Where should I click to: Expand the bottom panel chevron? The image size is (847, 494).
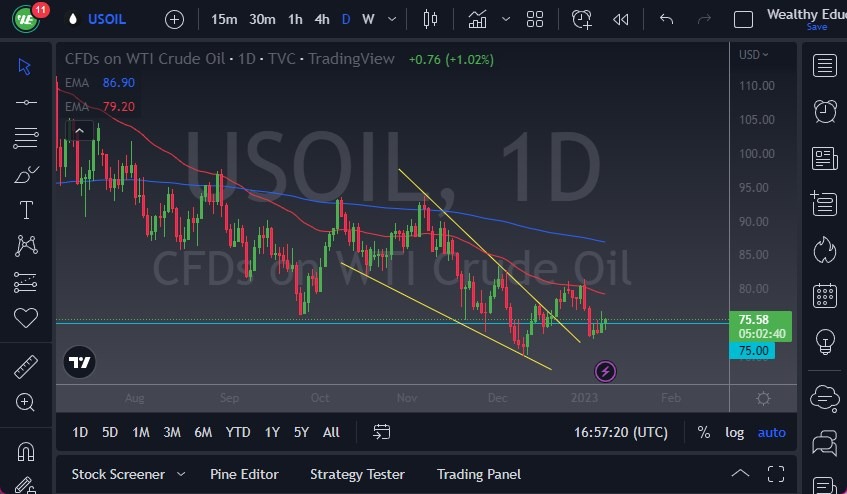point(740,474)
